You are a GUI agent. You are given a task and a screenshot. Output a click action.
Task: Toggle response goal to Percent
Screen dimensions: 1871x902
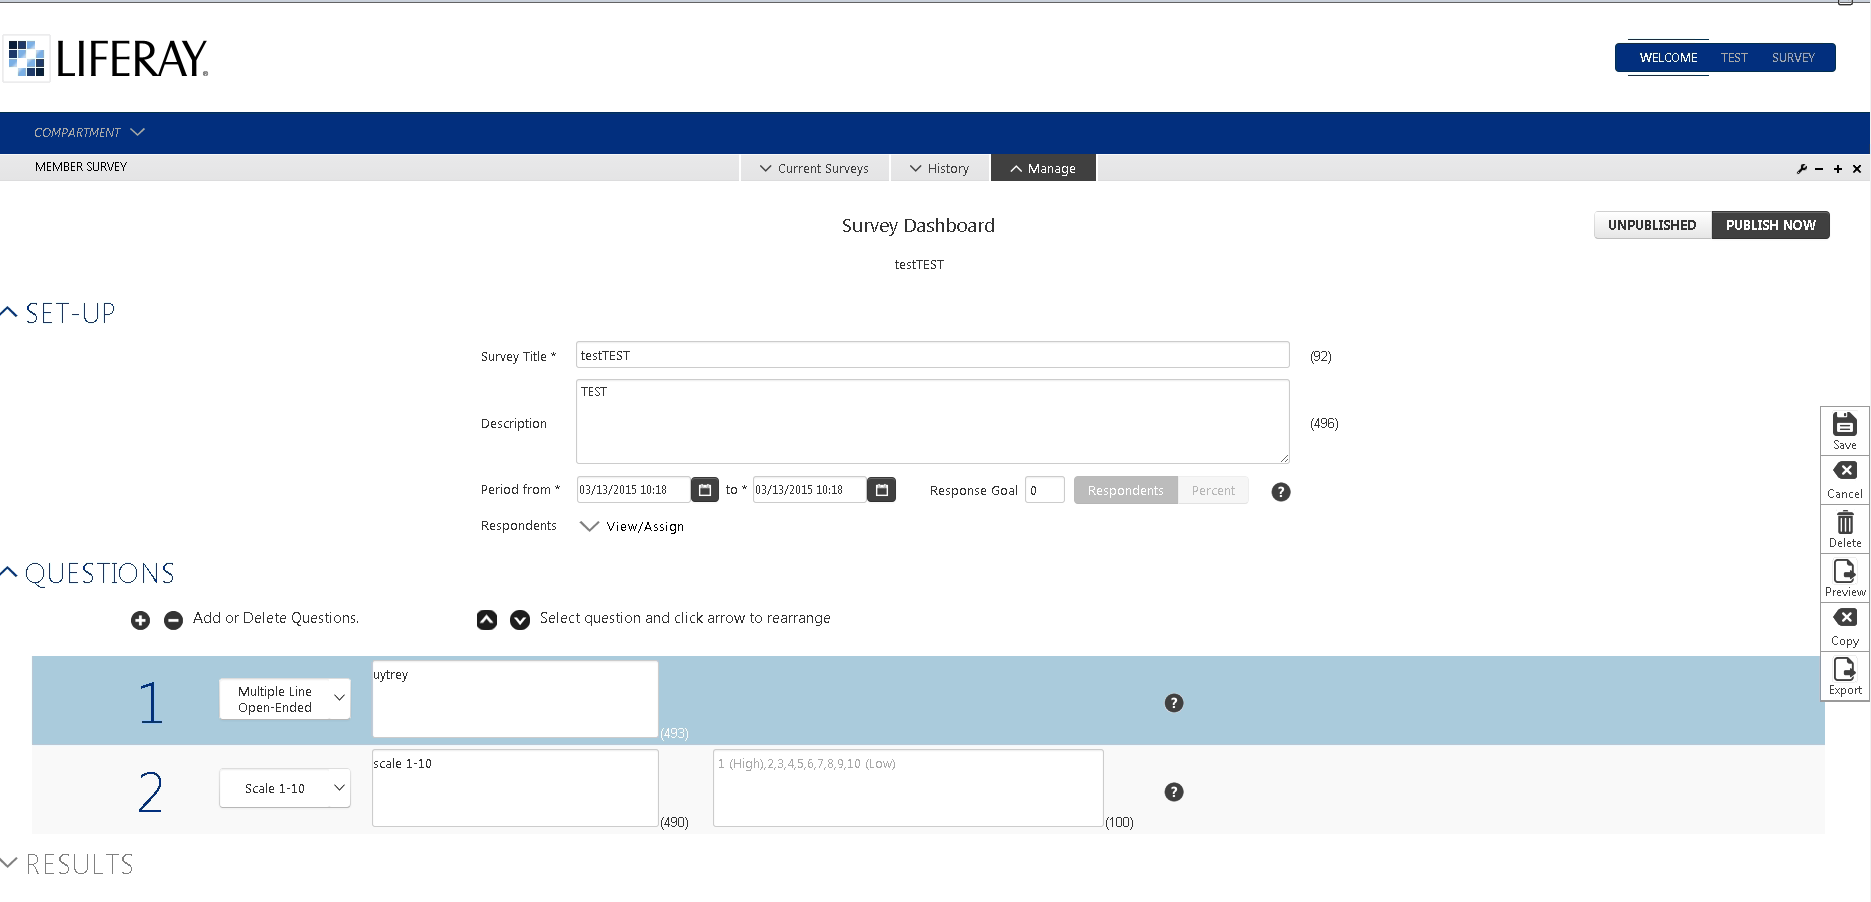(x=1213, y=491)
